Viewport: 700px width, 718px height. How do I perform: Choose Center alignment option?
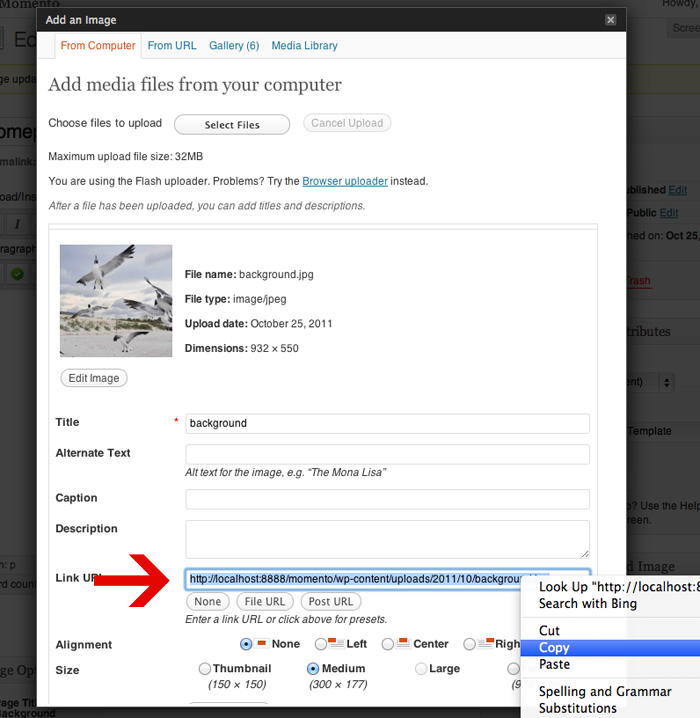click(x=388, y=645)
